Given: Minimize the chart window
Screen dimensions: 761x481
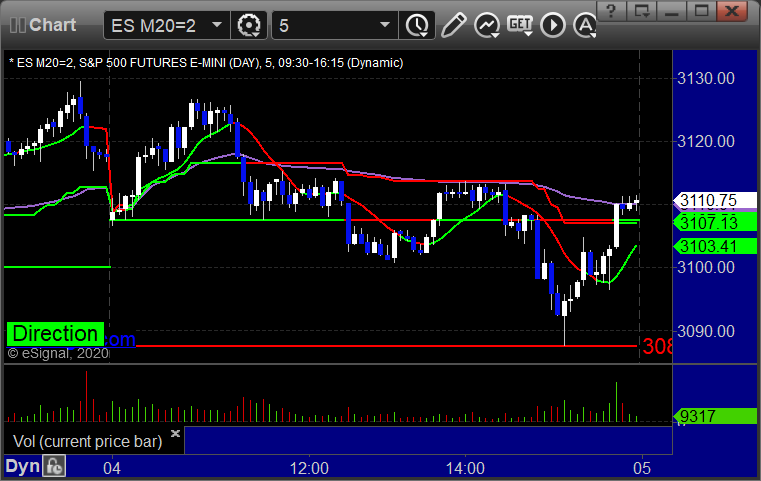Looking at the screenshot, I should [672, 10].
